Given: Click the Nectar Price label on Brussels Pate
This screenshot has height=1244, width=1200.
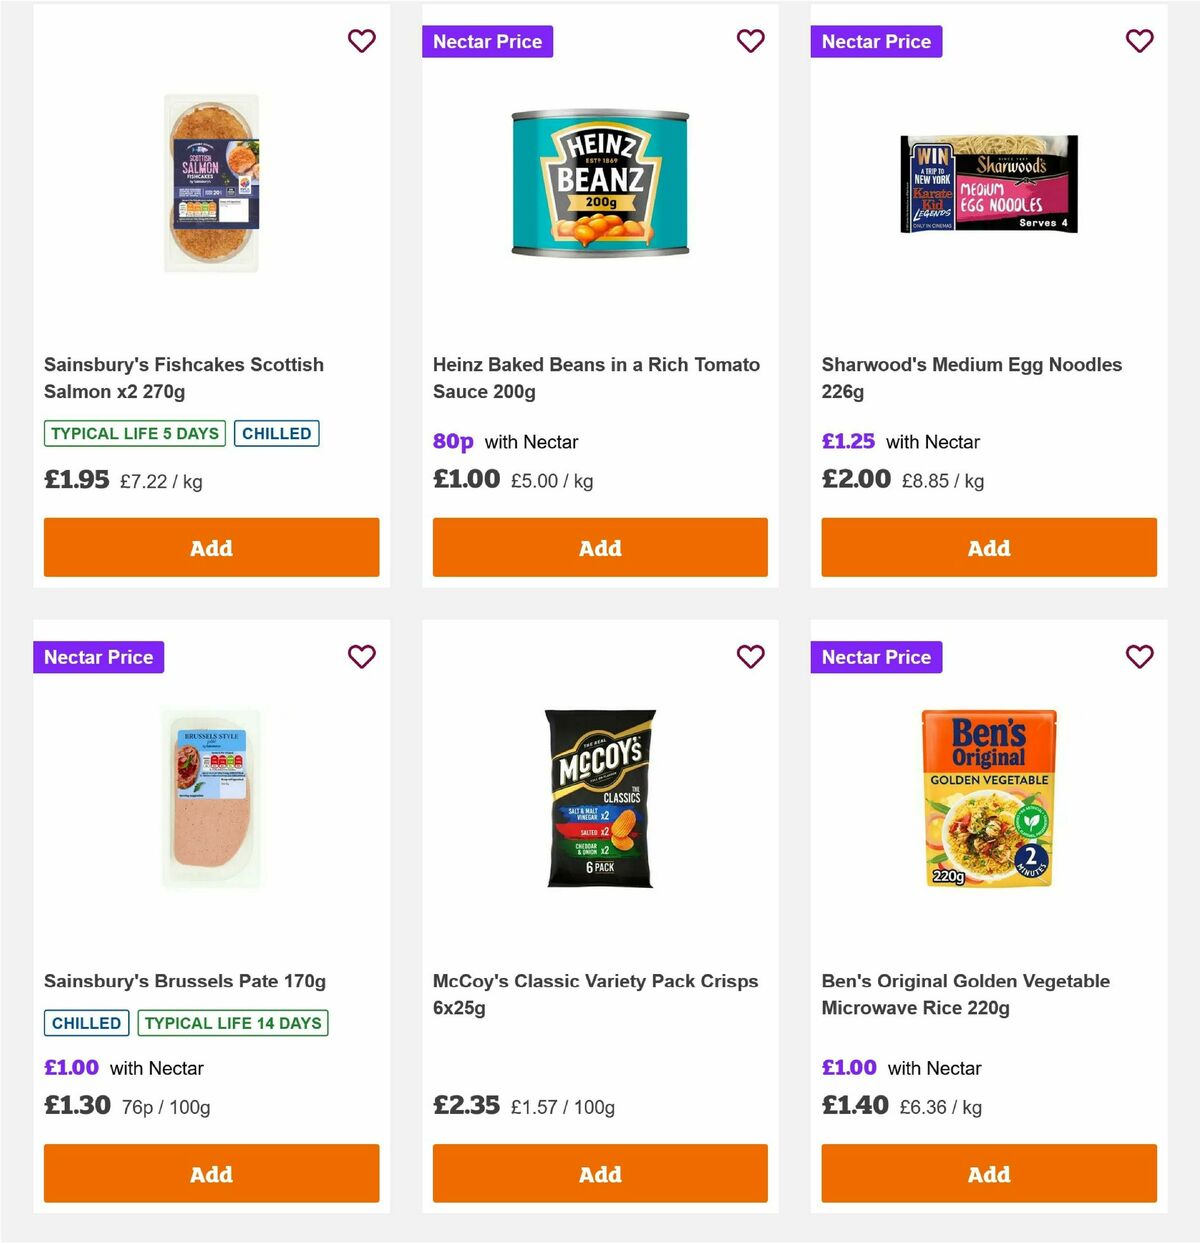Looking at the screenshot, I should pos(99,657).
